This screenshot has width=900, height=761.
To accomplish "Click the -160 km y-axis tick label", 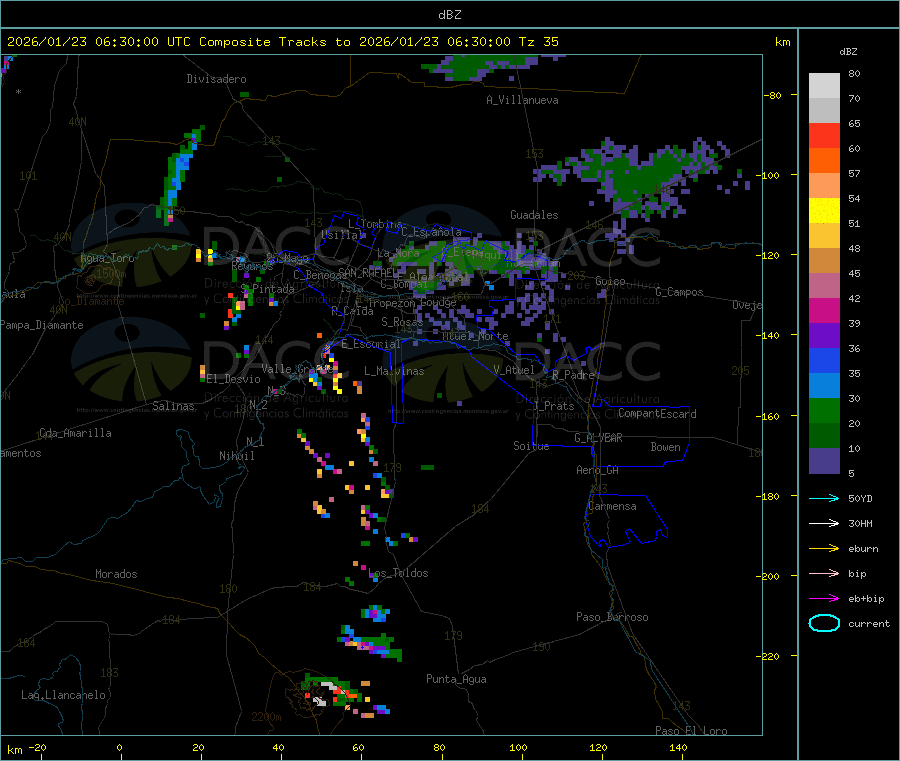I will (x=770, y=416).
